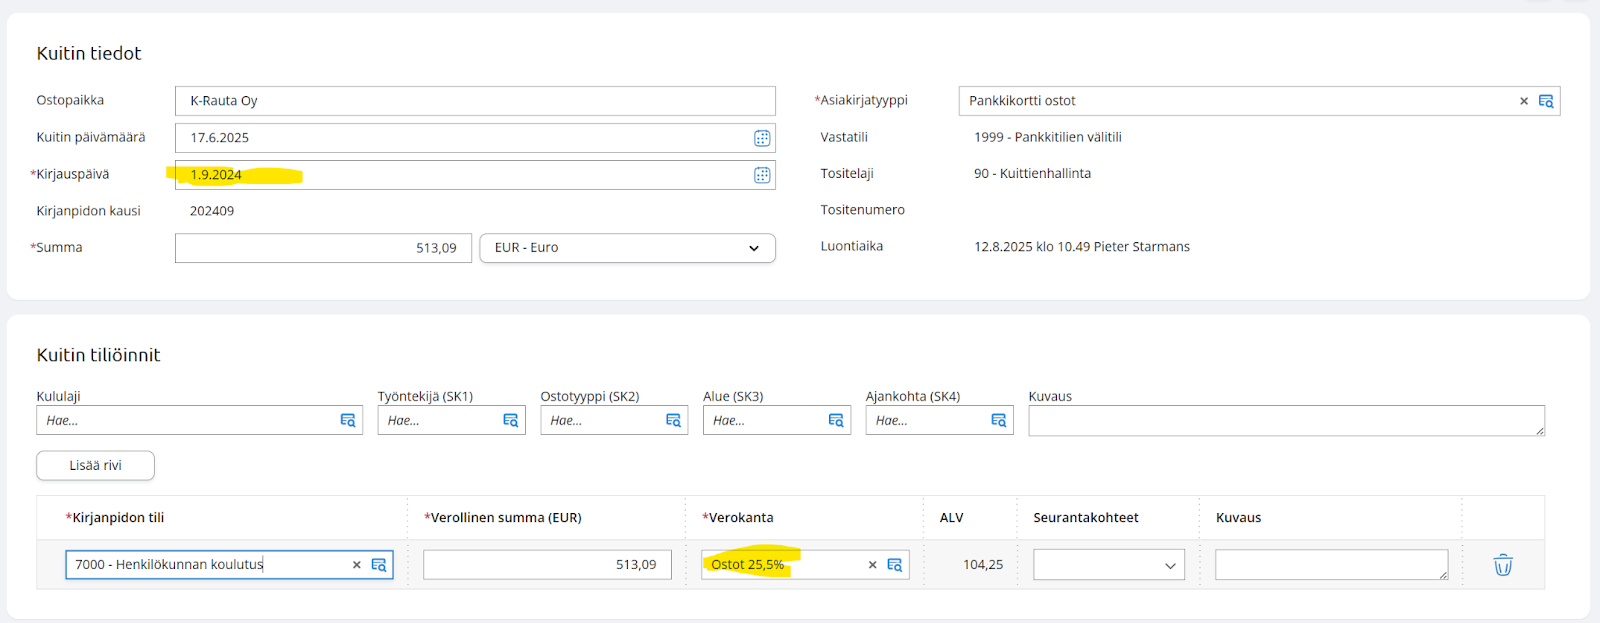This screenshot has width=1600, height=623.
Task: Open Asiakirjatyyppi lookup search icon
Action: click(1546, 101)
